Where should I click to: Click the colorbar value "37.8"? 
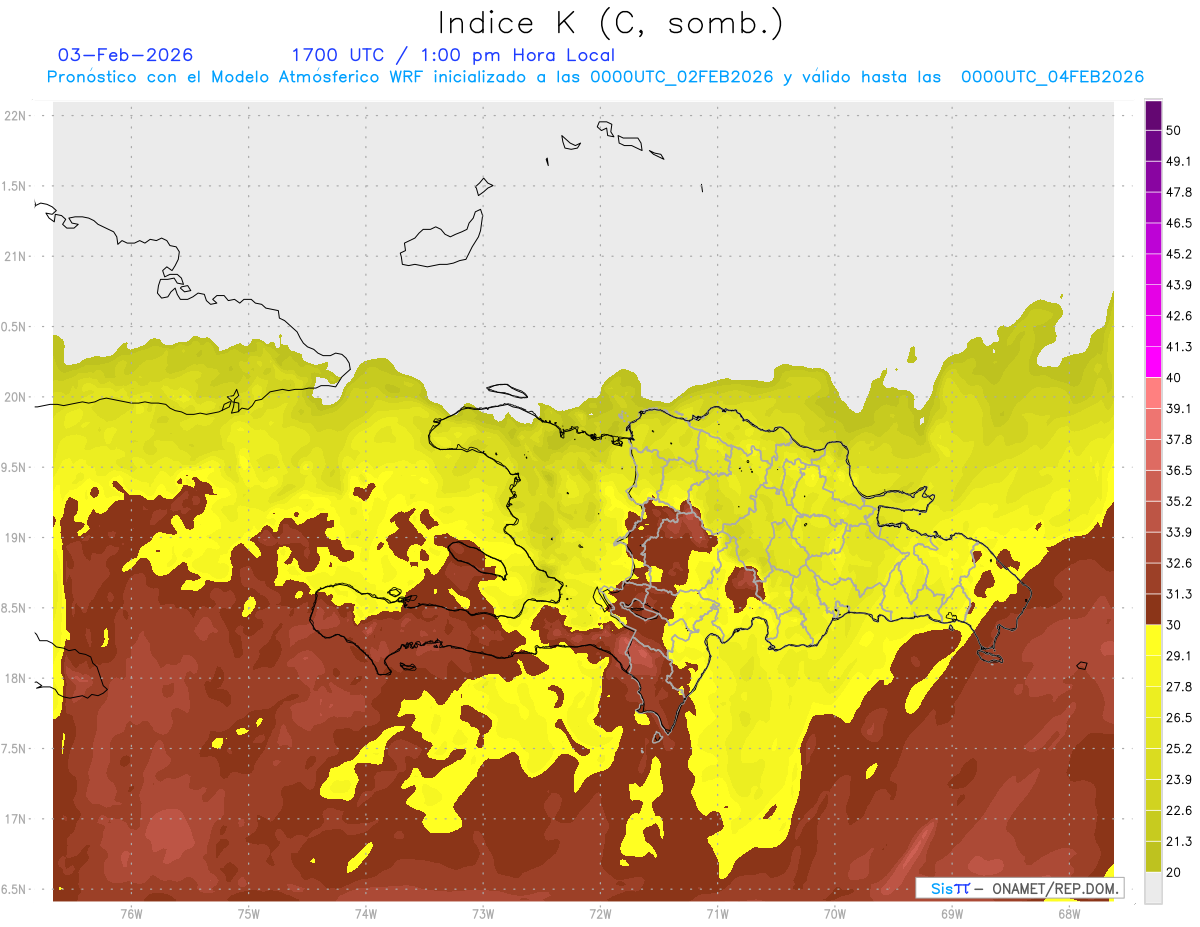click(1178, 439)
